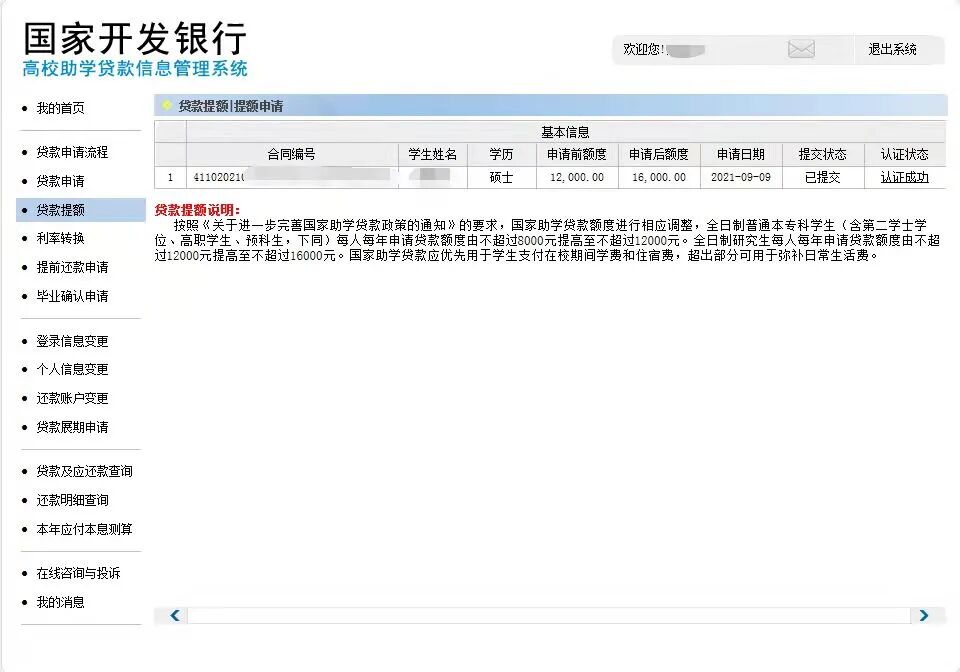
Task: Click the left scroll arrow
Action: (174, 615)
